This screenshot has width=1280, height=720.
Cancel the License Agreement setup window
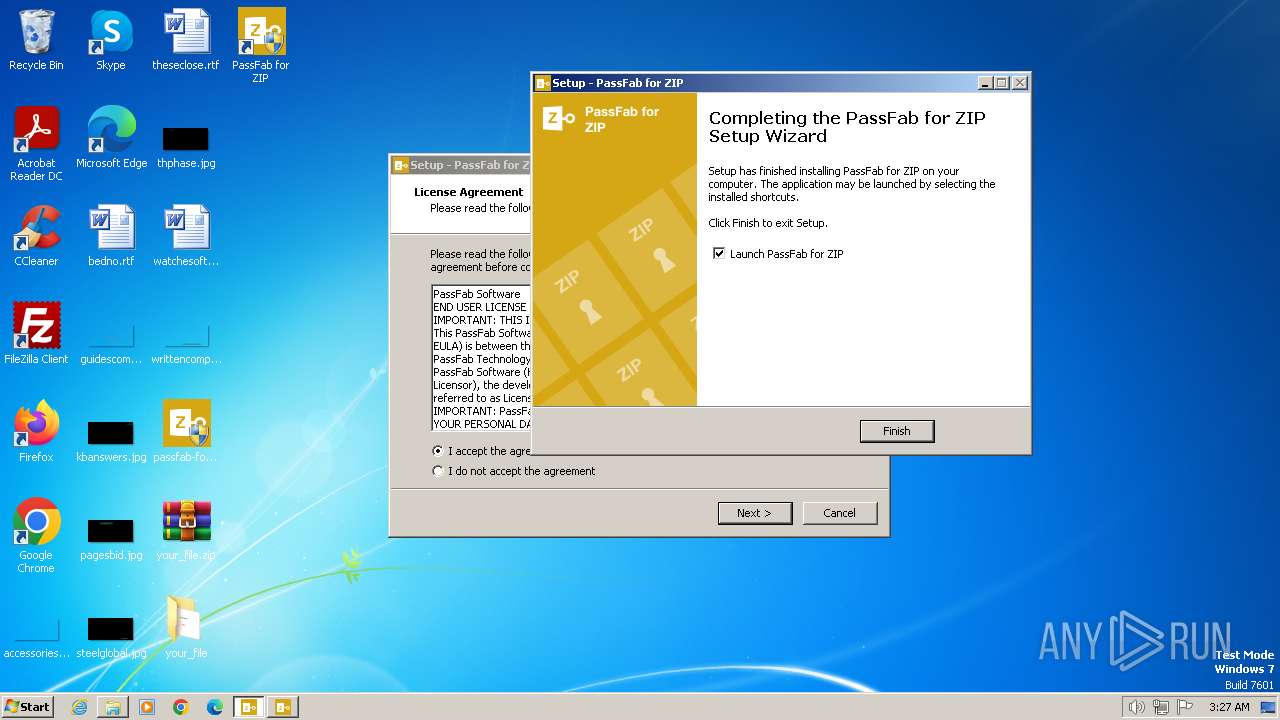pos(840,513)
